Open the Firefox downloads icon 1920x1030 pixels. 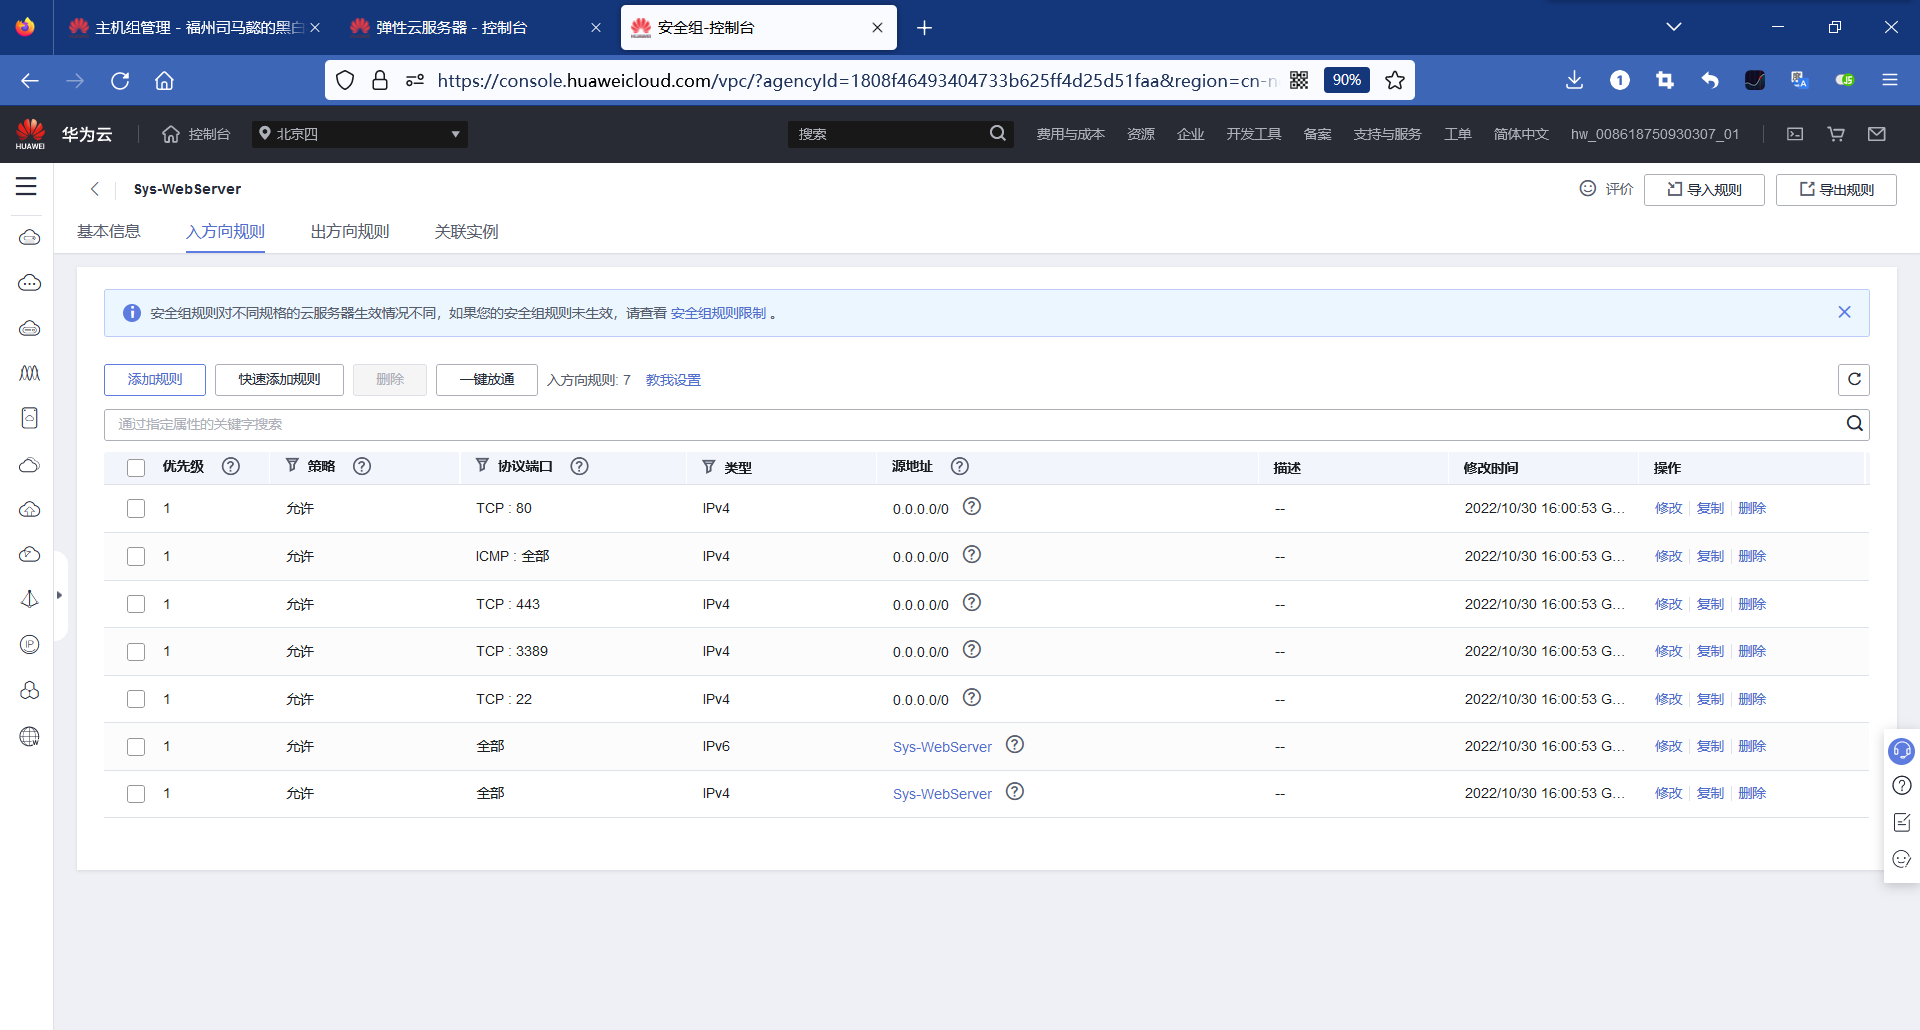(x=1574, y=80)
